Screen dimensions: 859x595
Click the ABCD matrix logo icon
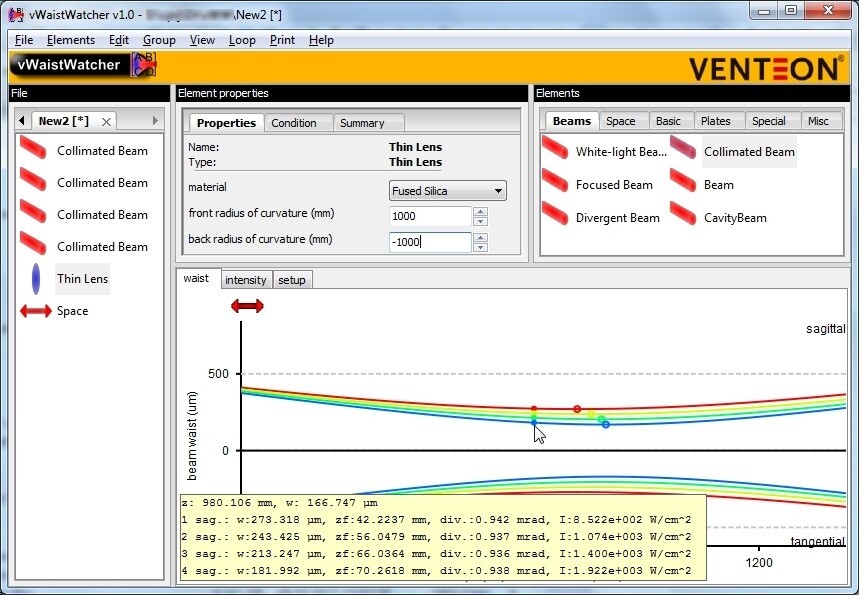[x=144, y=65]
